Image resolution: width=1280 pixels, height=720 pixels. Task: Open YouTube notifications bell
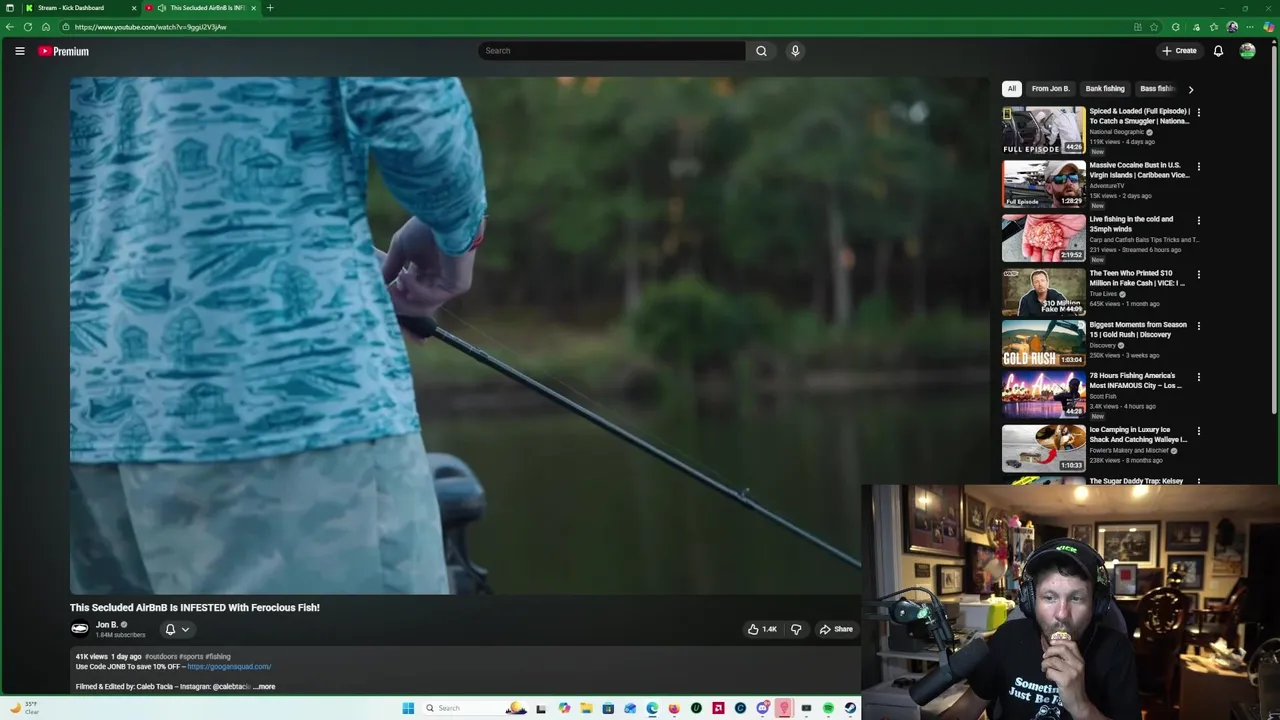(1218, 51)
